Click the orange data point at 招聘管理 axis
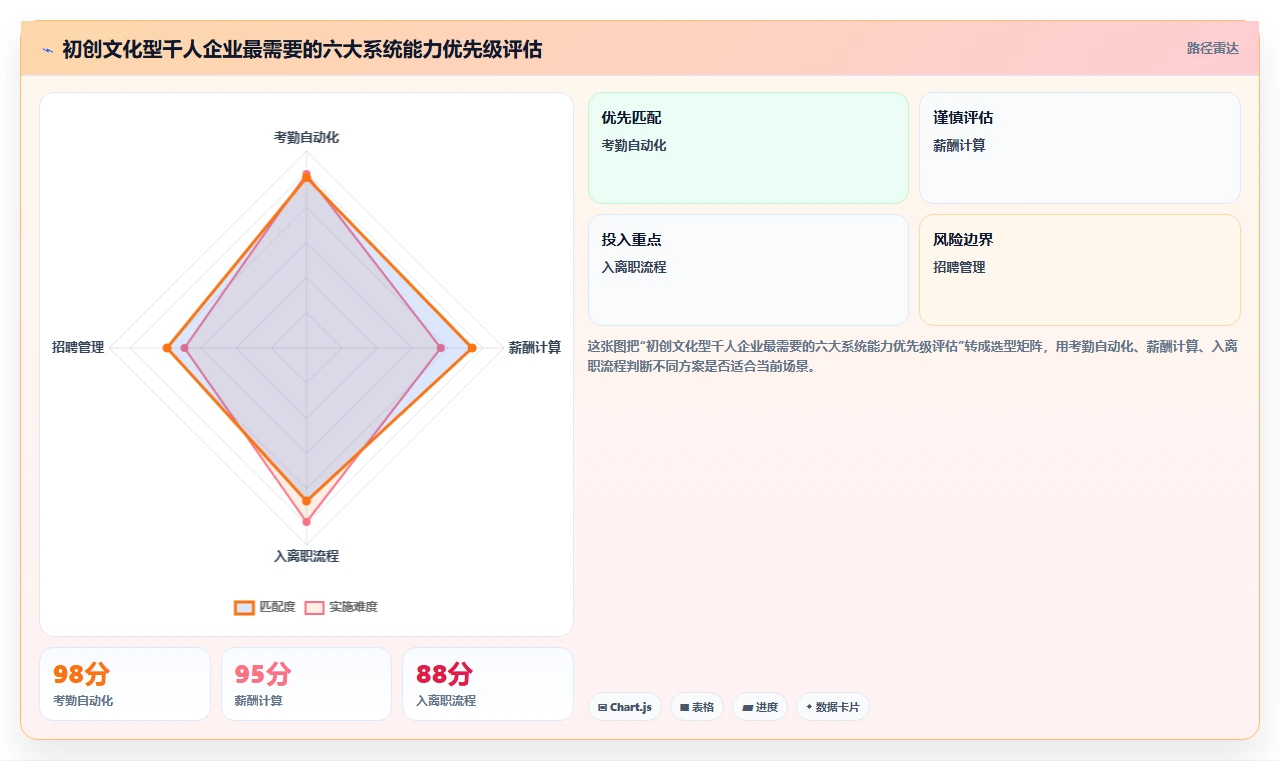The image size is (1280, 761). pyautogui.click(x=166, y=348)
